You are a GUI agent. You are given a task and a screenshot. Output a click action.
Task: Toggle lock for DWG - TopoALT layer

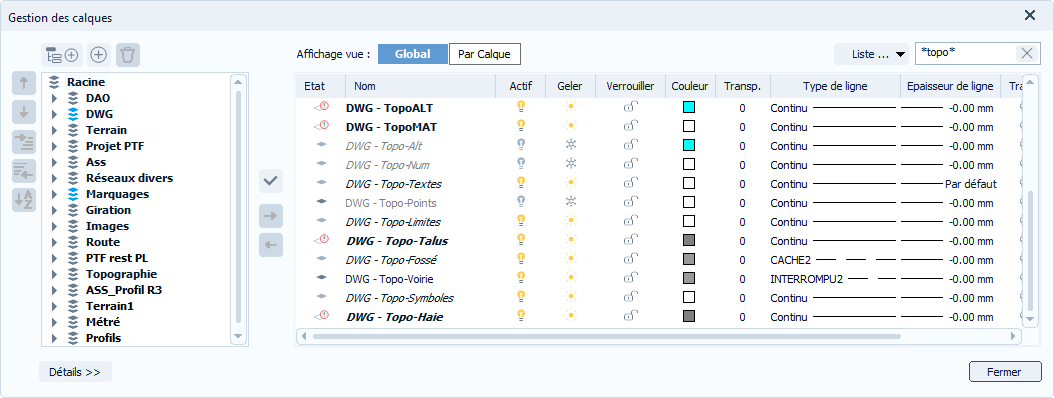point(631,107)
